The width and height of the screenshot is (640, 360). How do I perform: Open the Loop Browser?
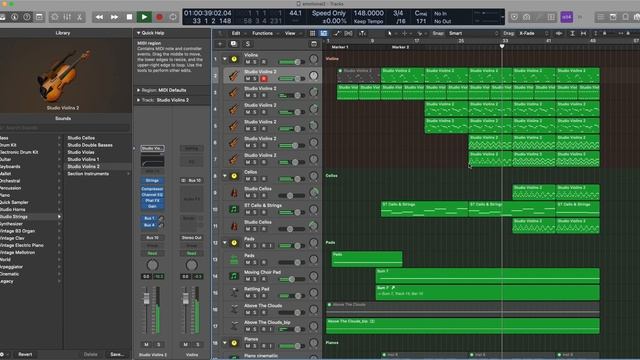625,17
